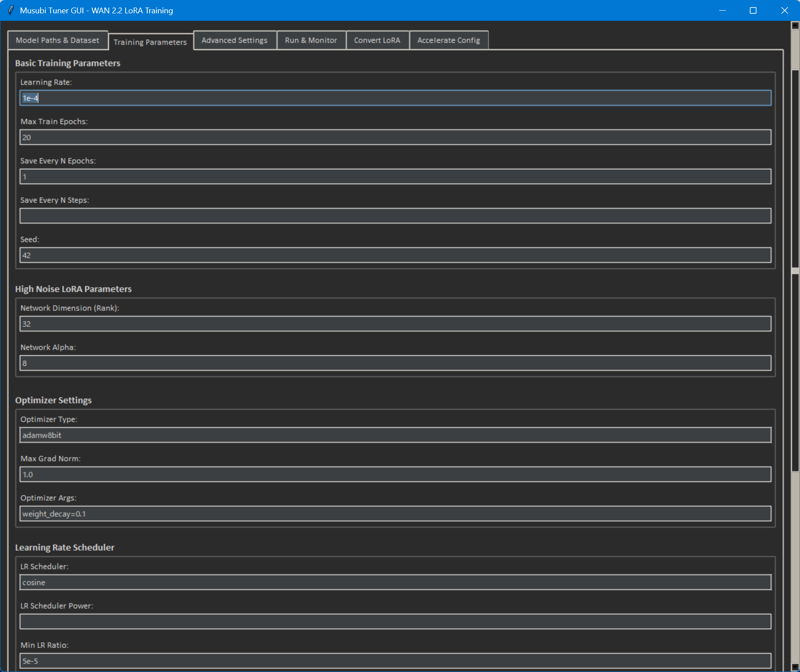
Task: Click the Musubi Tuner feather app icon
Action: [x=10, y=10]
